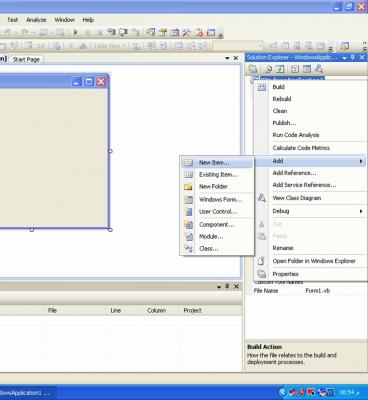Viewport: 368px width, 400px height.
Task: Open Properties Window from main toolbar icon
Action: pyautogui.click(x=163, y=32)
